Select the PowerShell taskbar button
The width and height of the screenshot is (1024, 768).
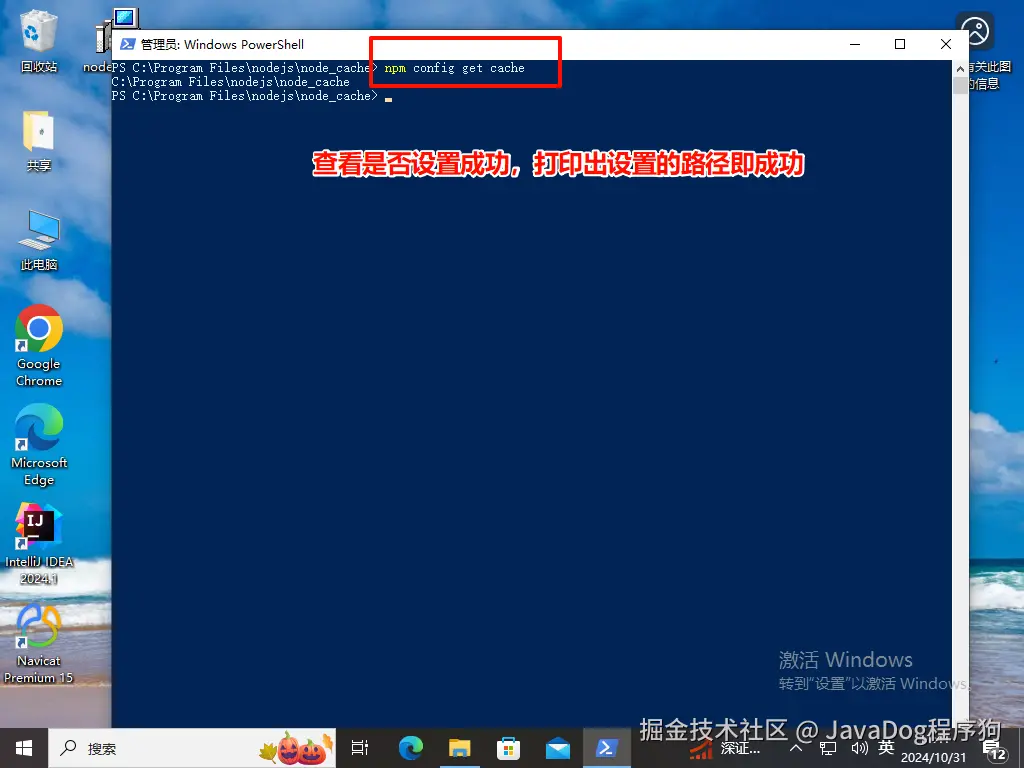tap(607, 748)
